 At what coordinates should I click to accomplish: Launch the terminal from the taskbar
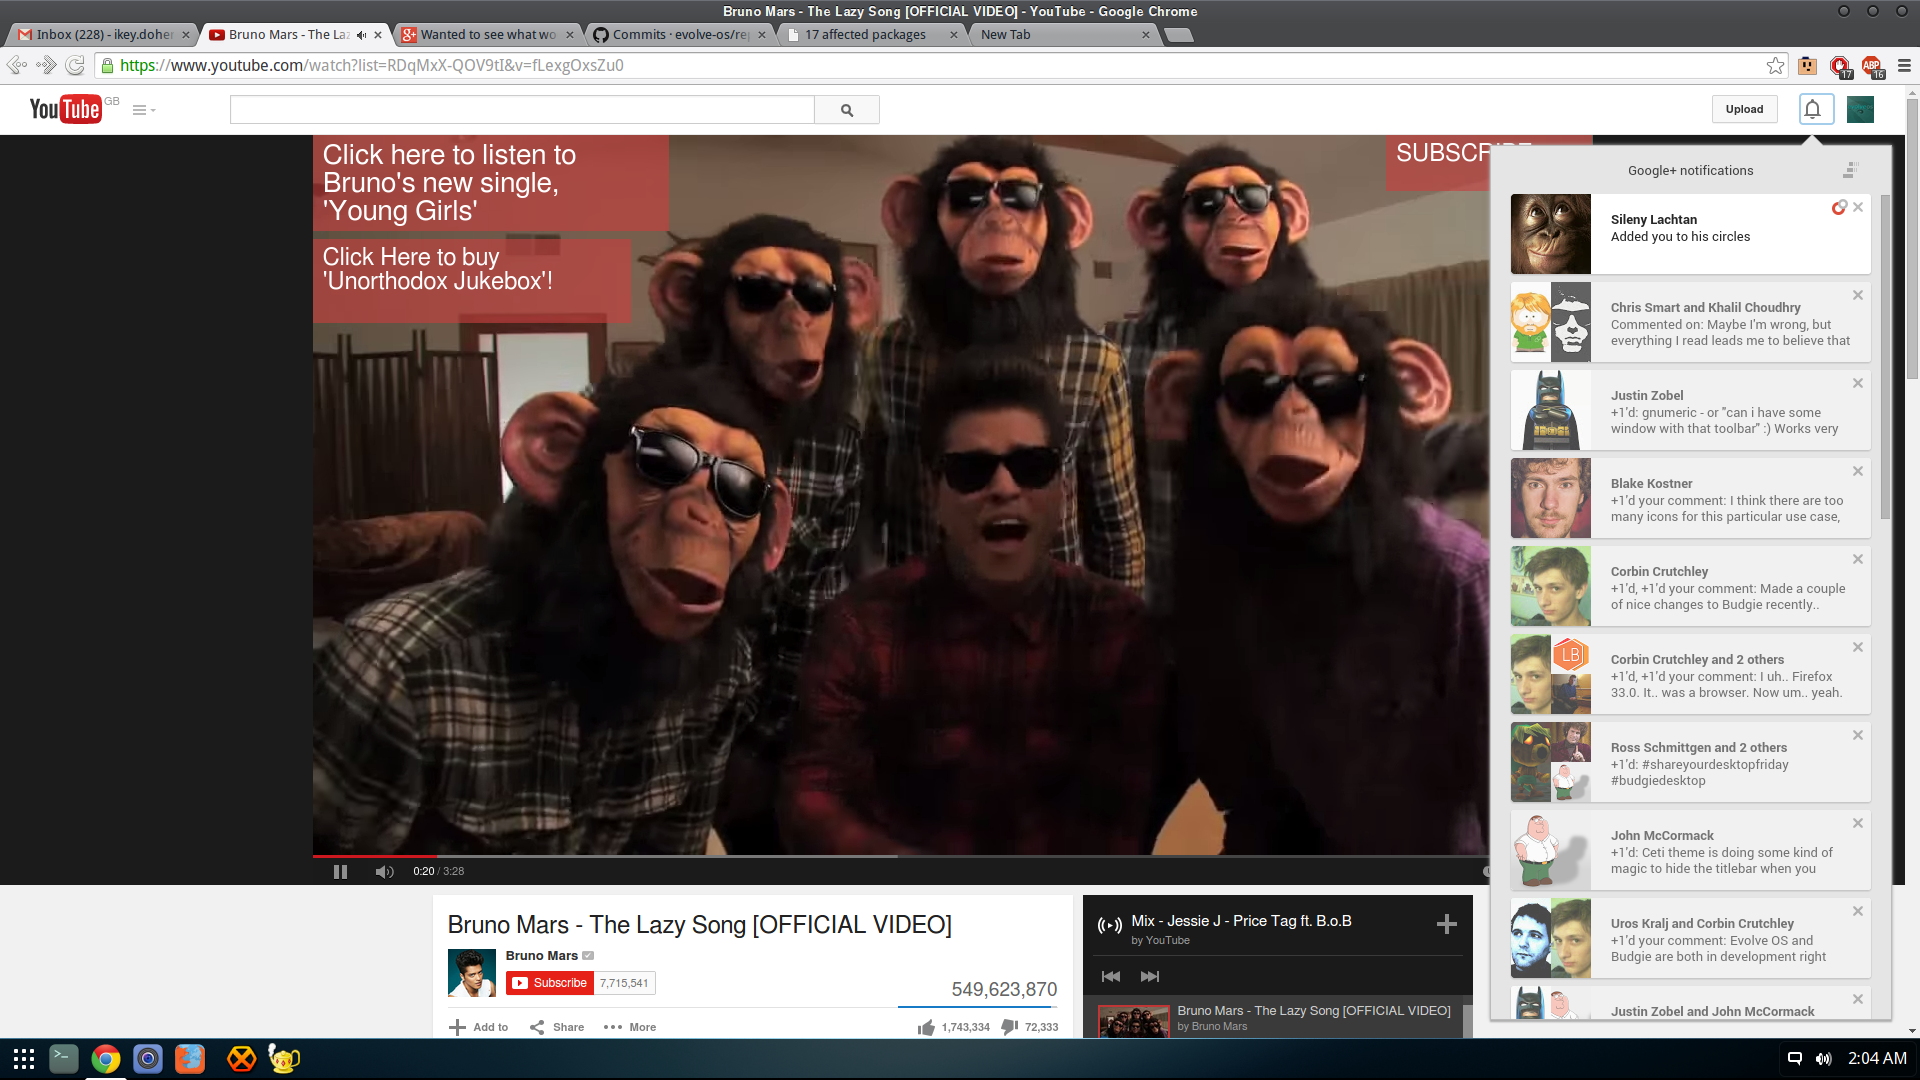64,1058
